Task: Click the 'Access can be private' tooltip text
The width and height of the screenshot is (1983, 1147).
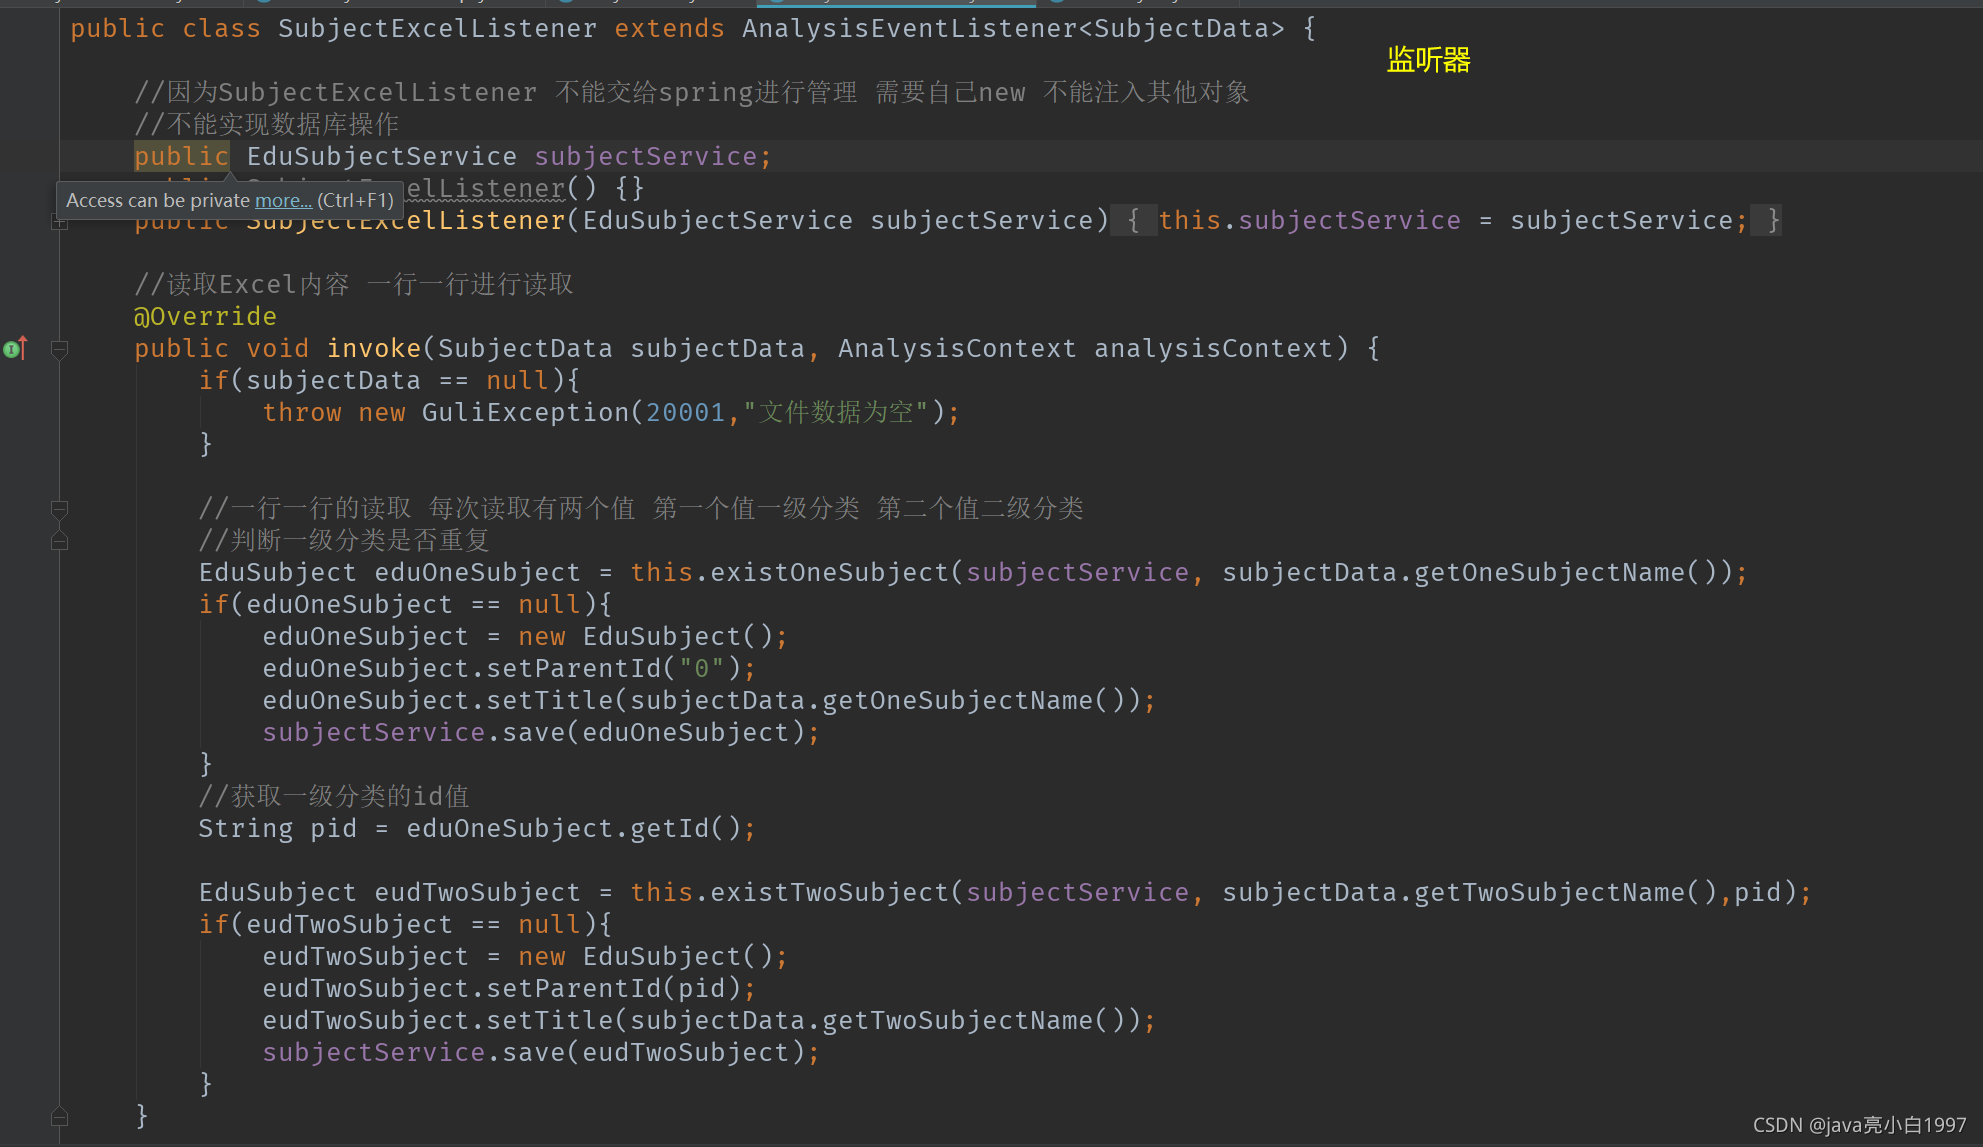Action: tap(157, 200)
